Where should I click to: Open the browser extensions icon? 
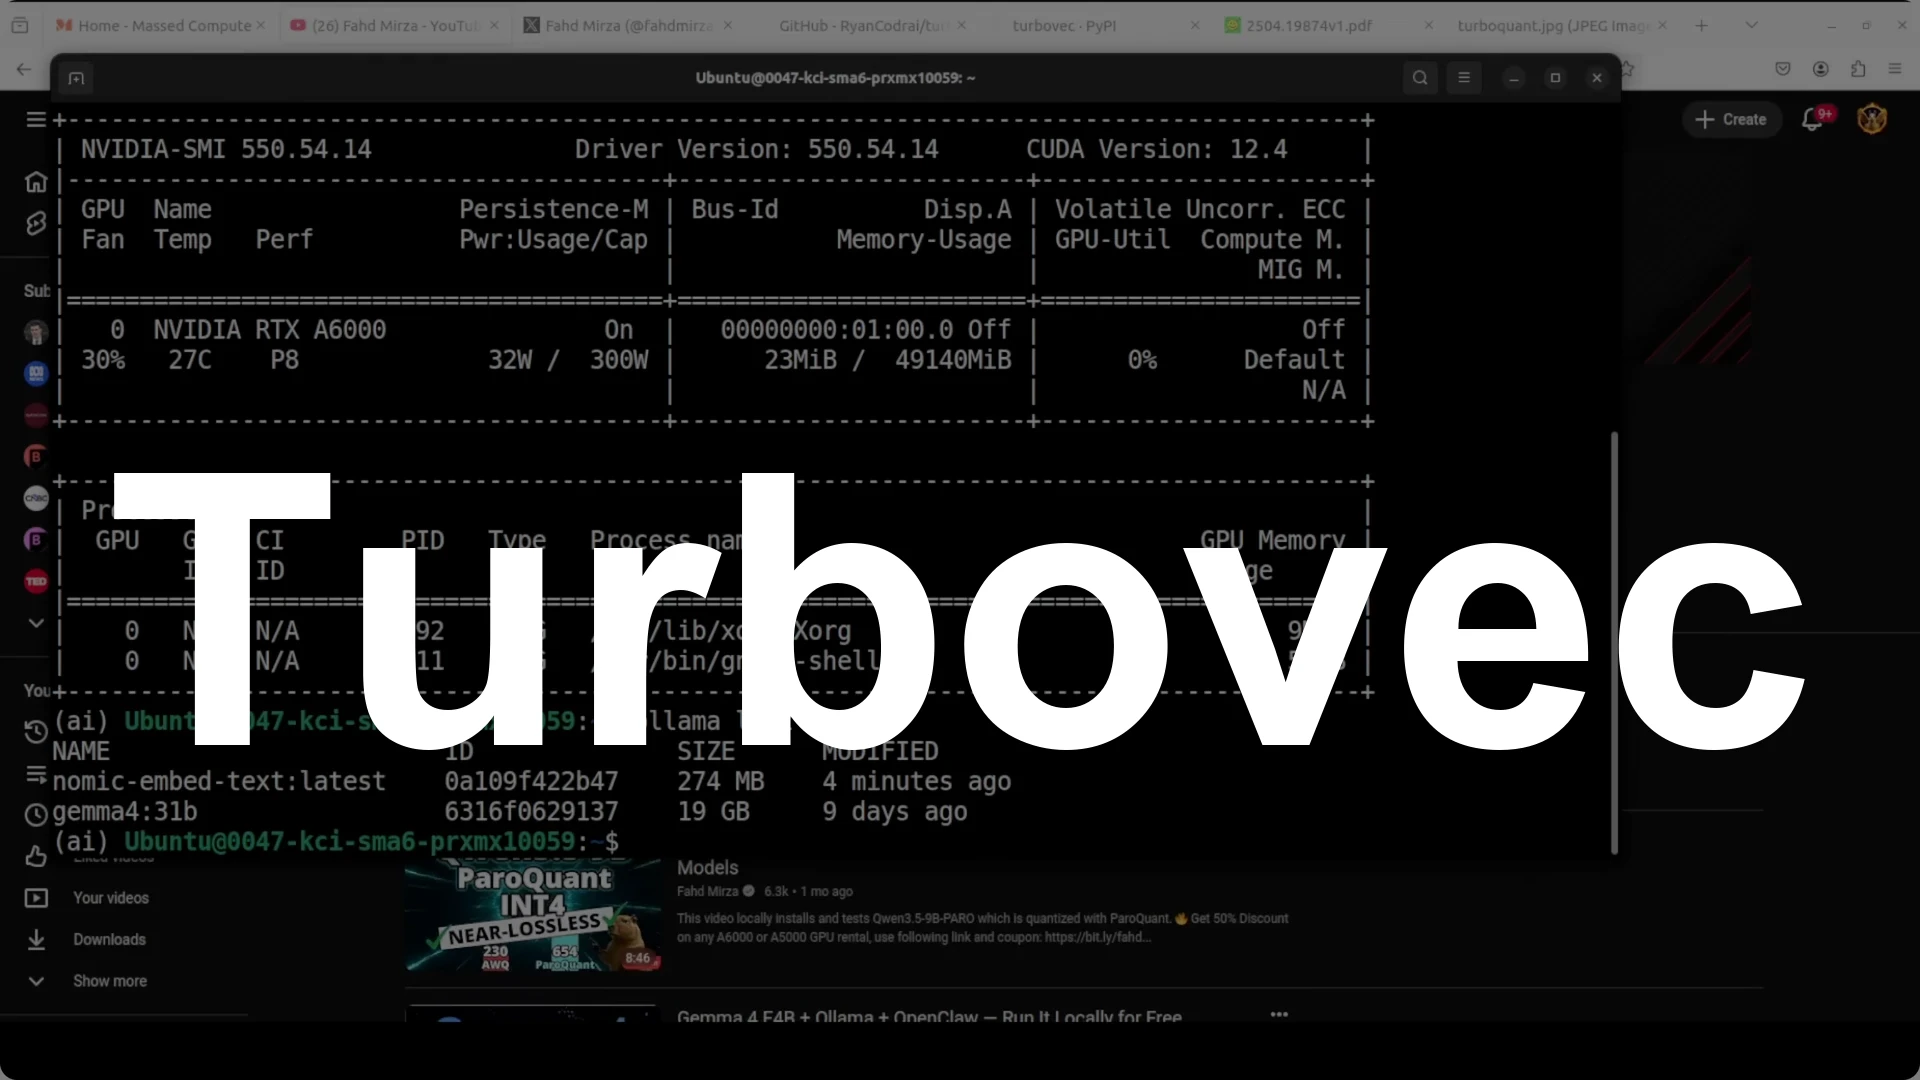(x=1858, y=69)
